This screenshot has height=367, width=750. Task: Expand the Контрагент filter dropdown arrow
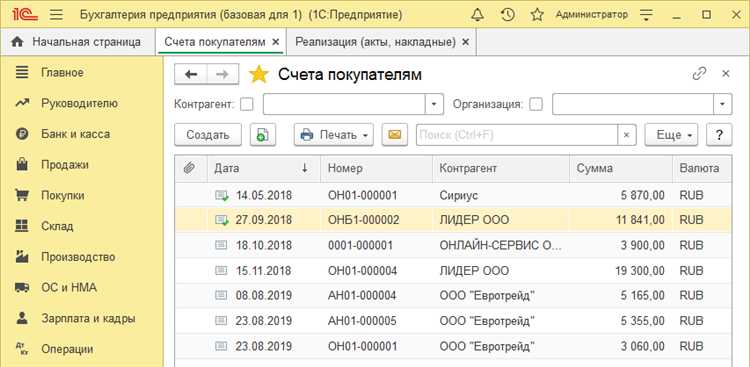coord(434,104)
